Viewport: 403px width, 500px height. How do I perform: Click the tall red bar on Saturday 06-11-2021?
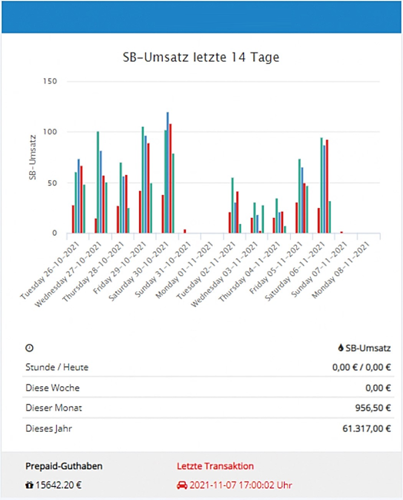pos(327,186)
